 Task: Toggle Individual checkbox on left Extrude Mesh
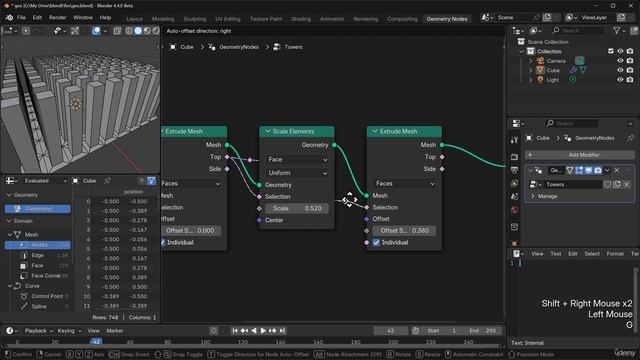[x=163, y=242]
